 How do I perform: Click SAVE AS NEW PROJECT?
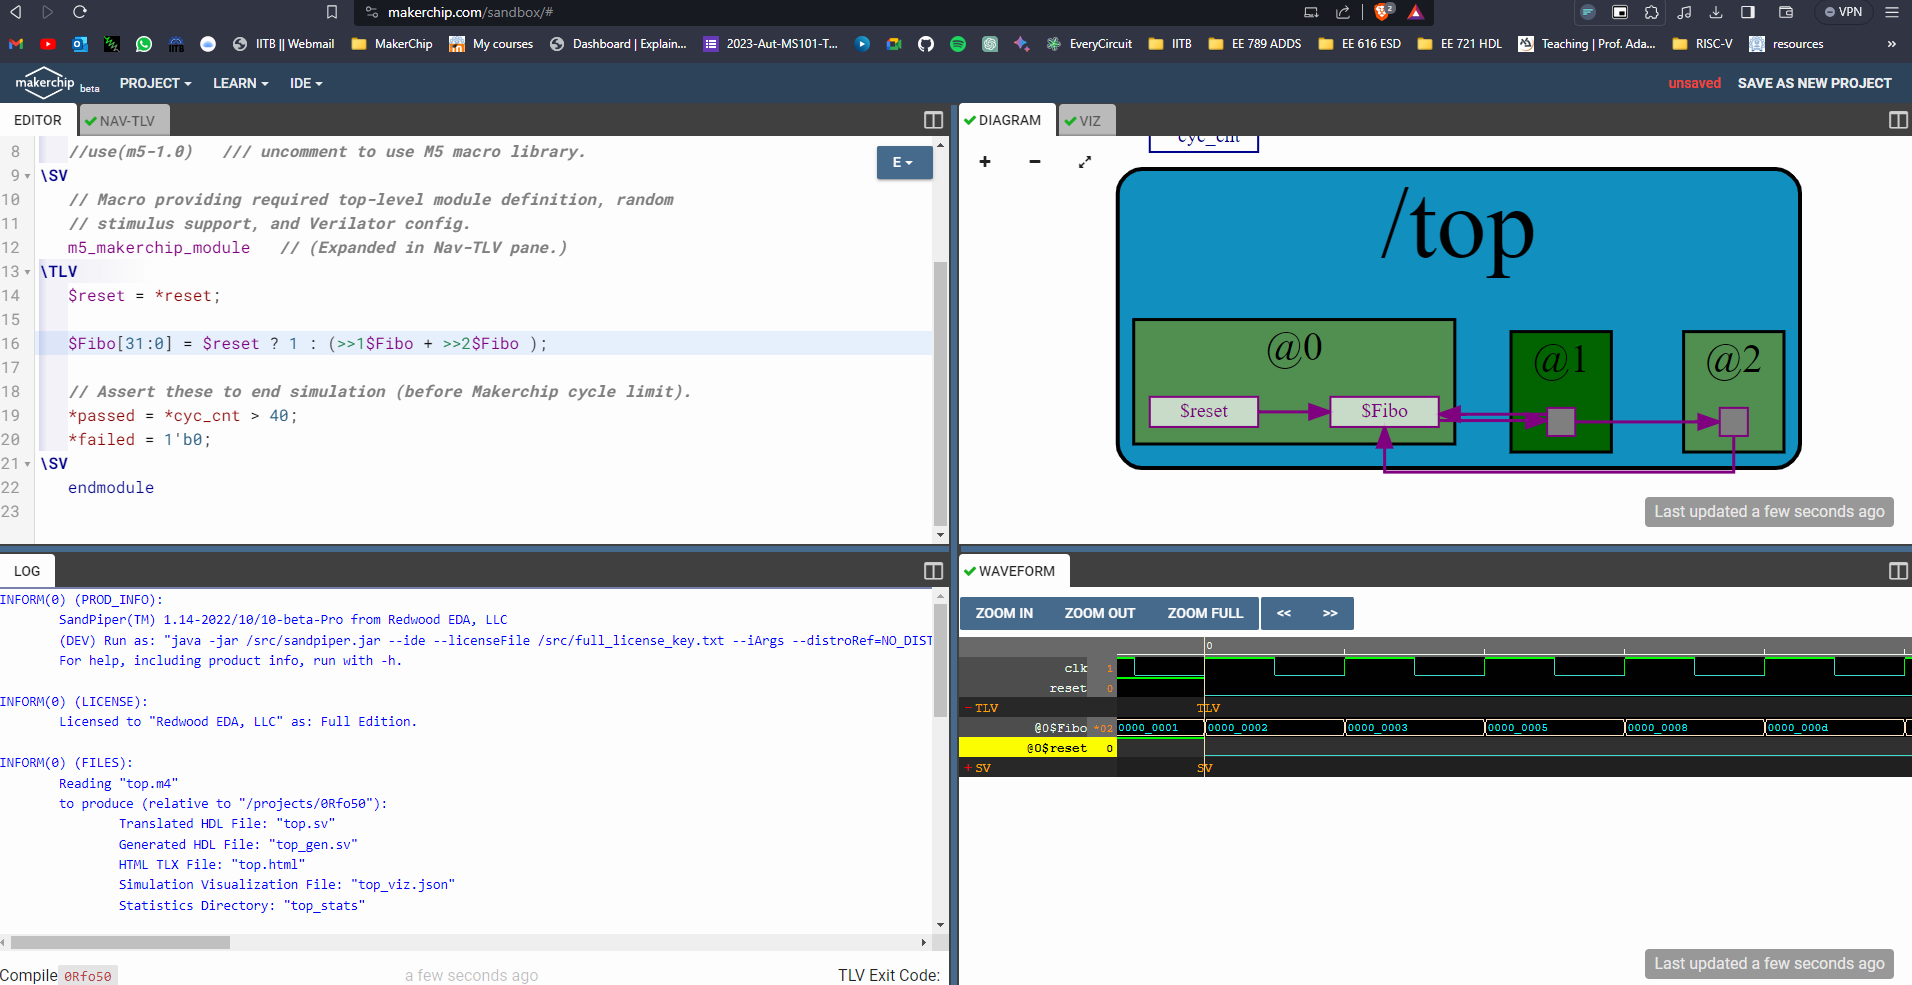point(1814,83)
